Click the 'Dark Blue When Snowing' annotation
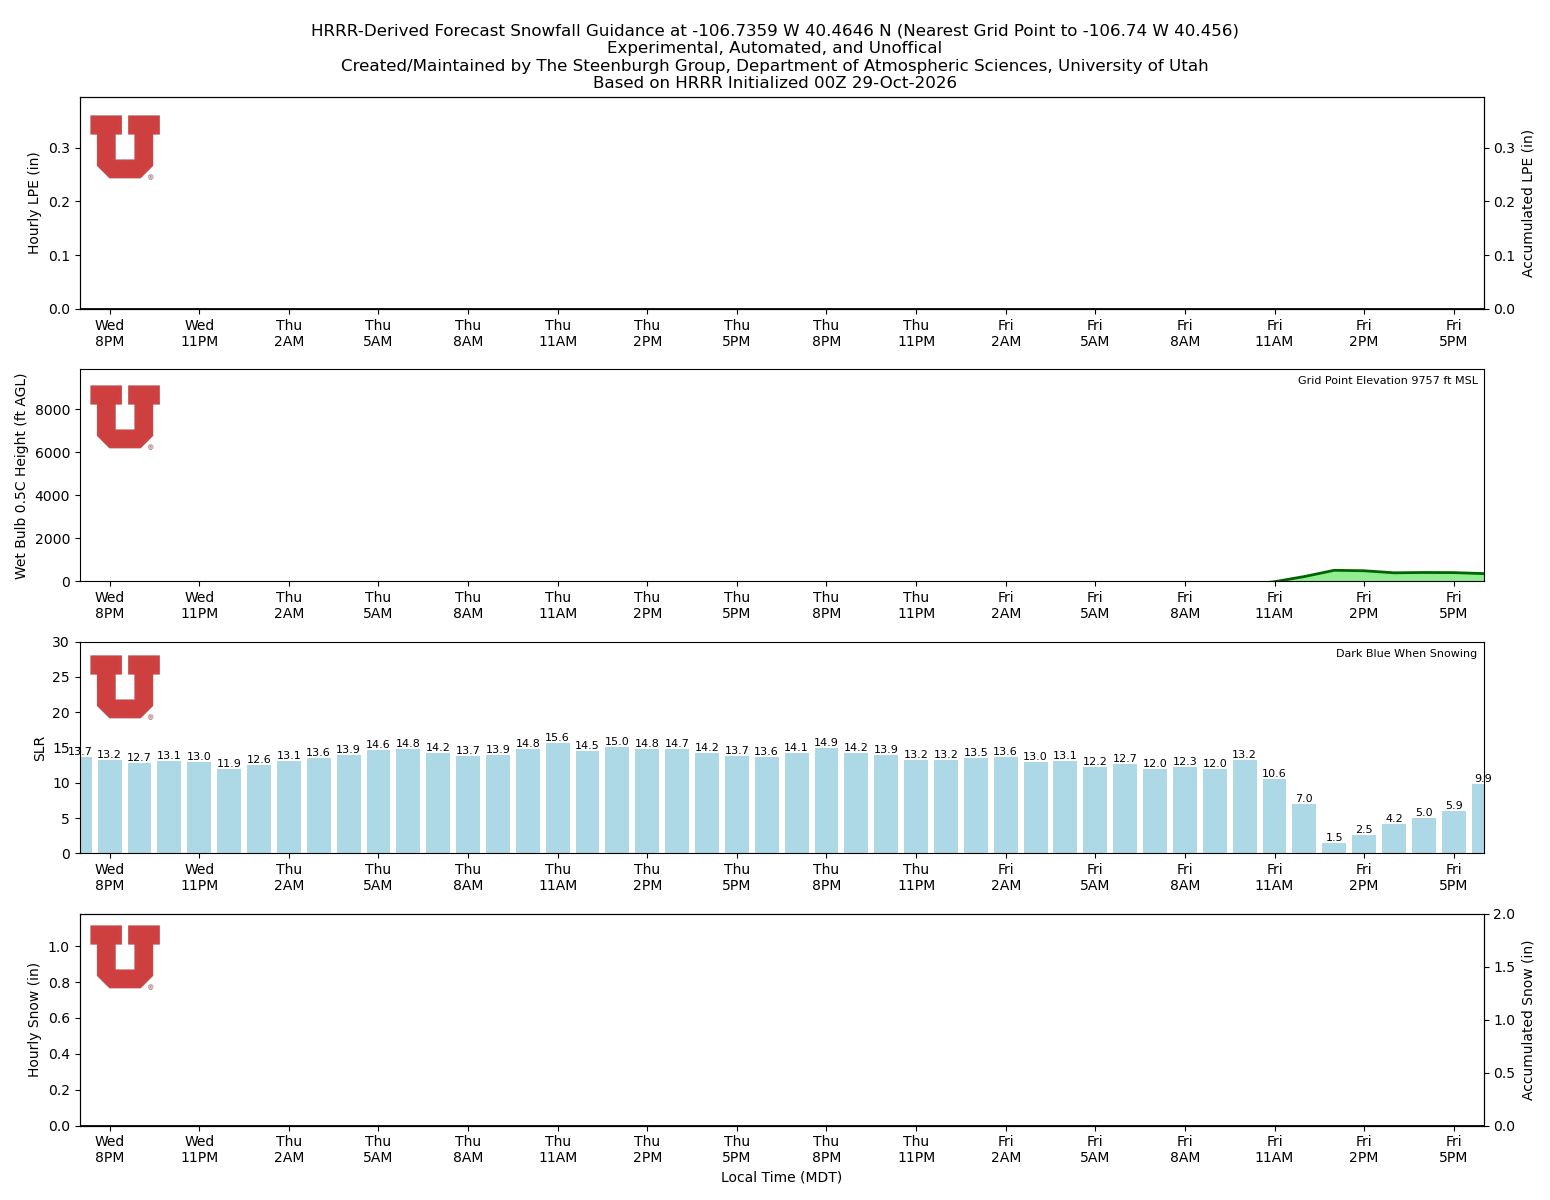Viewport: 1550px width, 1200px height. [1406, 654]
